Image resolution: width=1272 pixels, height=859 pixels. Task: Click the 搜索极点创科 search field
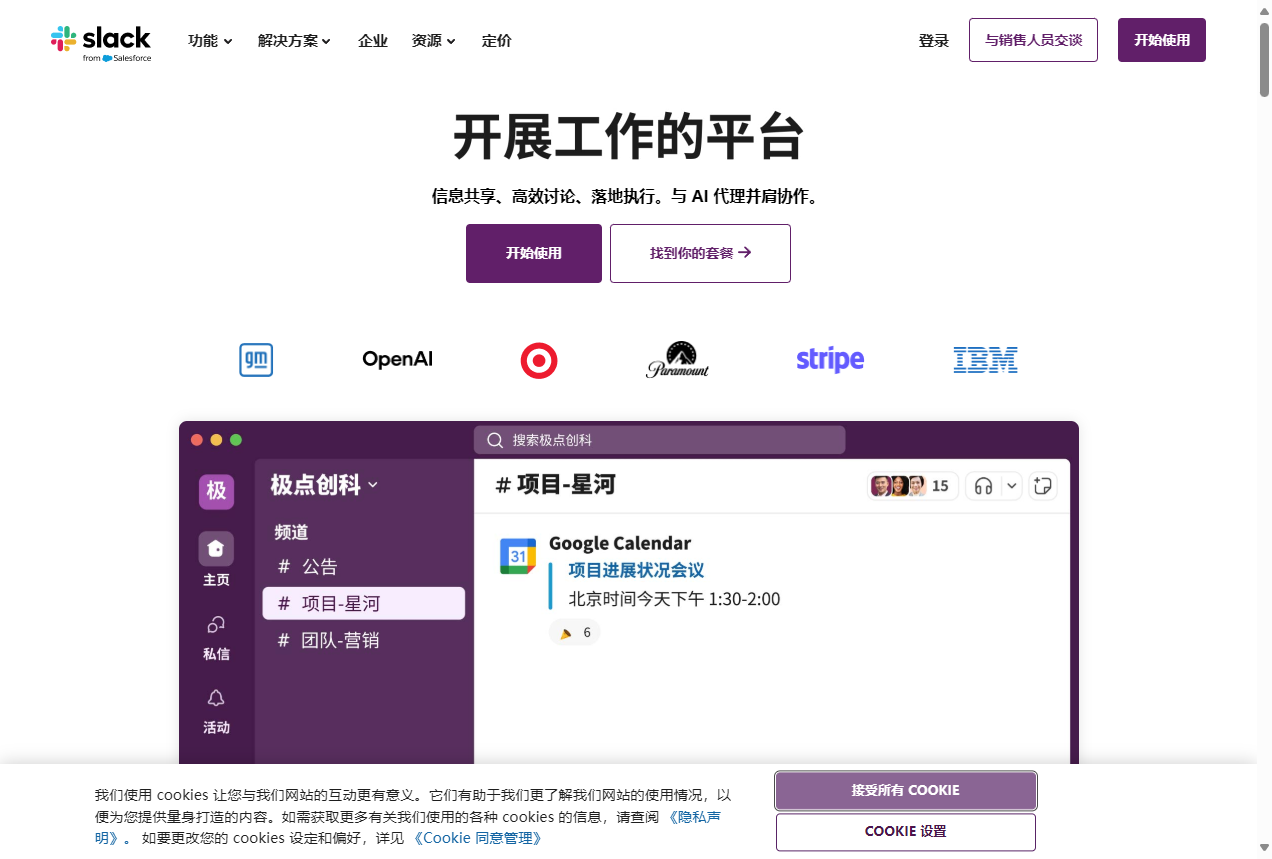(x=660, y=440)
